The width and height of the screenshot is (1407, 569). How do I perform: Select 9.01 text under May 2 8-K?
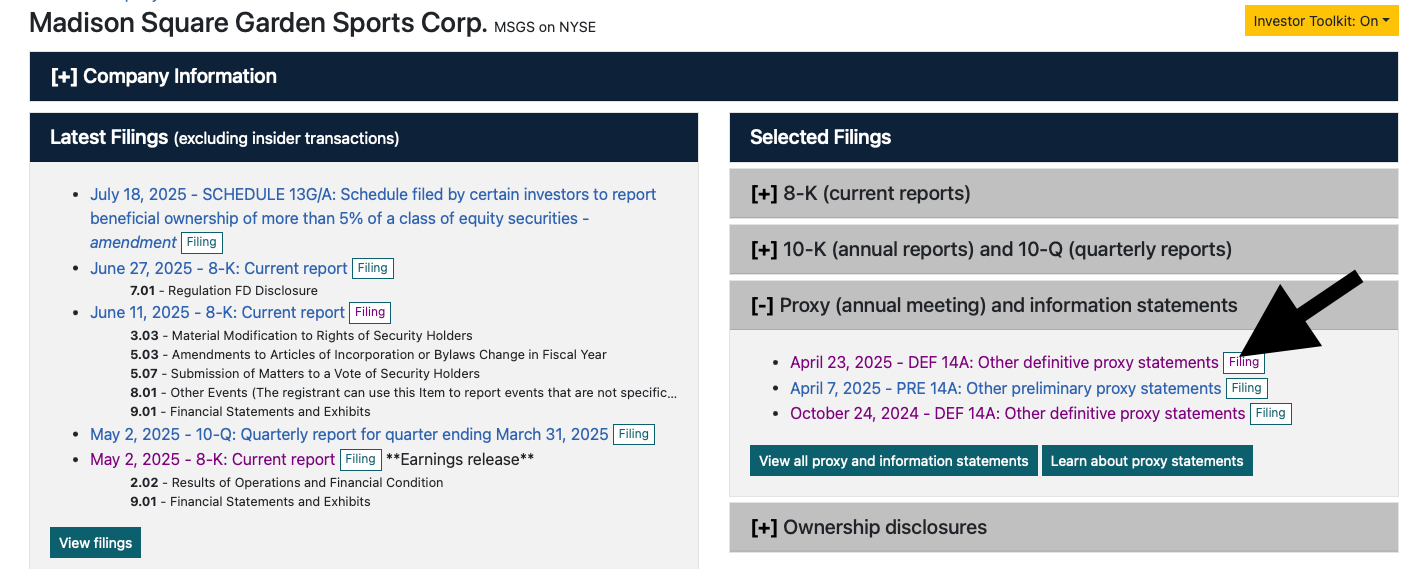[250, 502]
